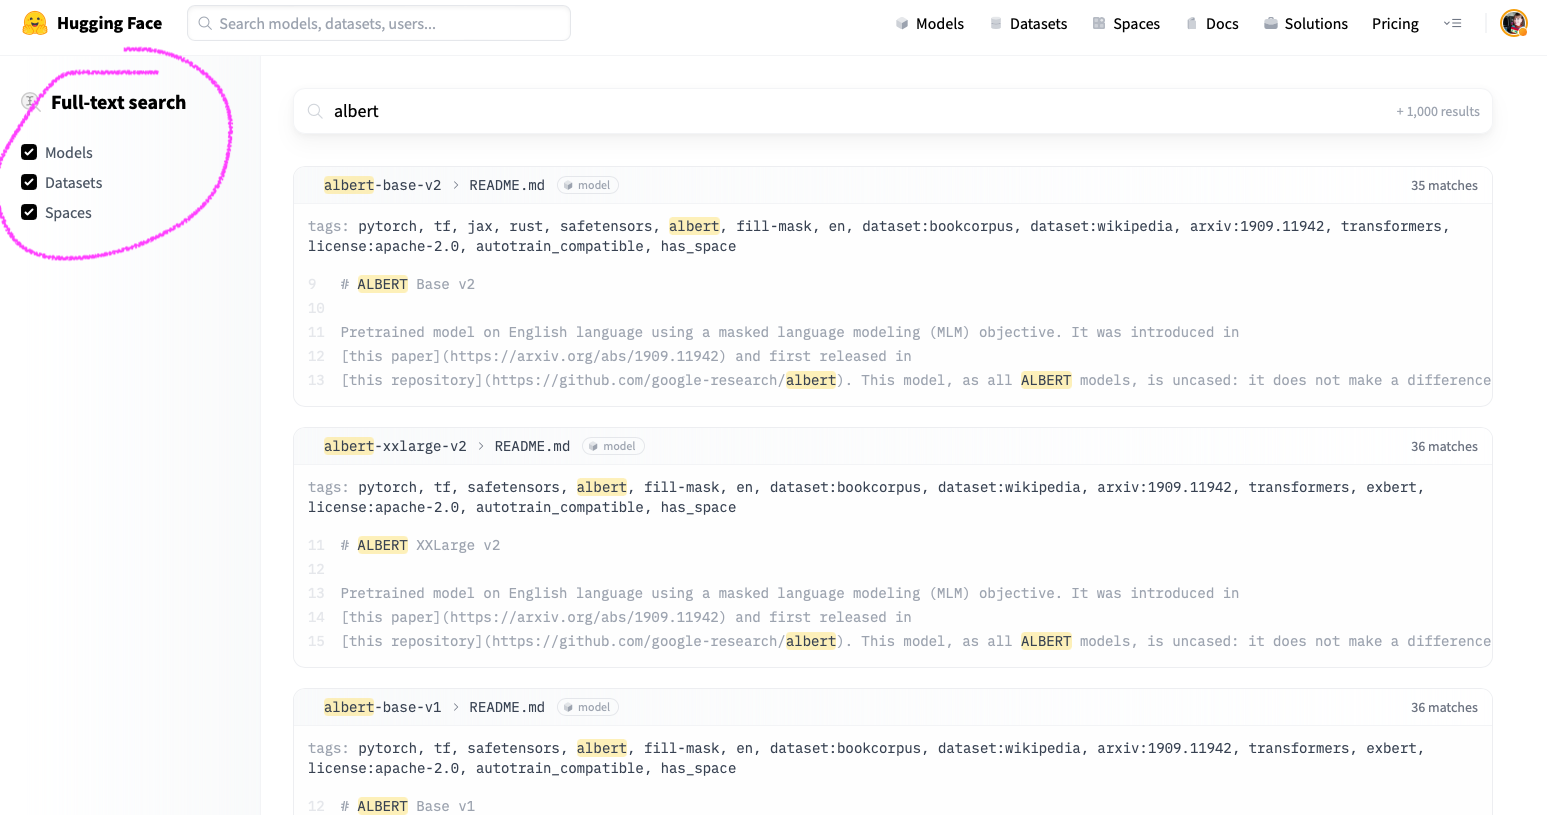Screen dimensions: 1547x815
Task: Click the magnifier icon beside albert query
Action: pos(315,111)
